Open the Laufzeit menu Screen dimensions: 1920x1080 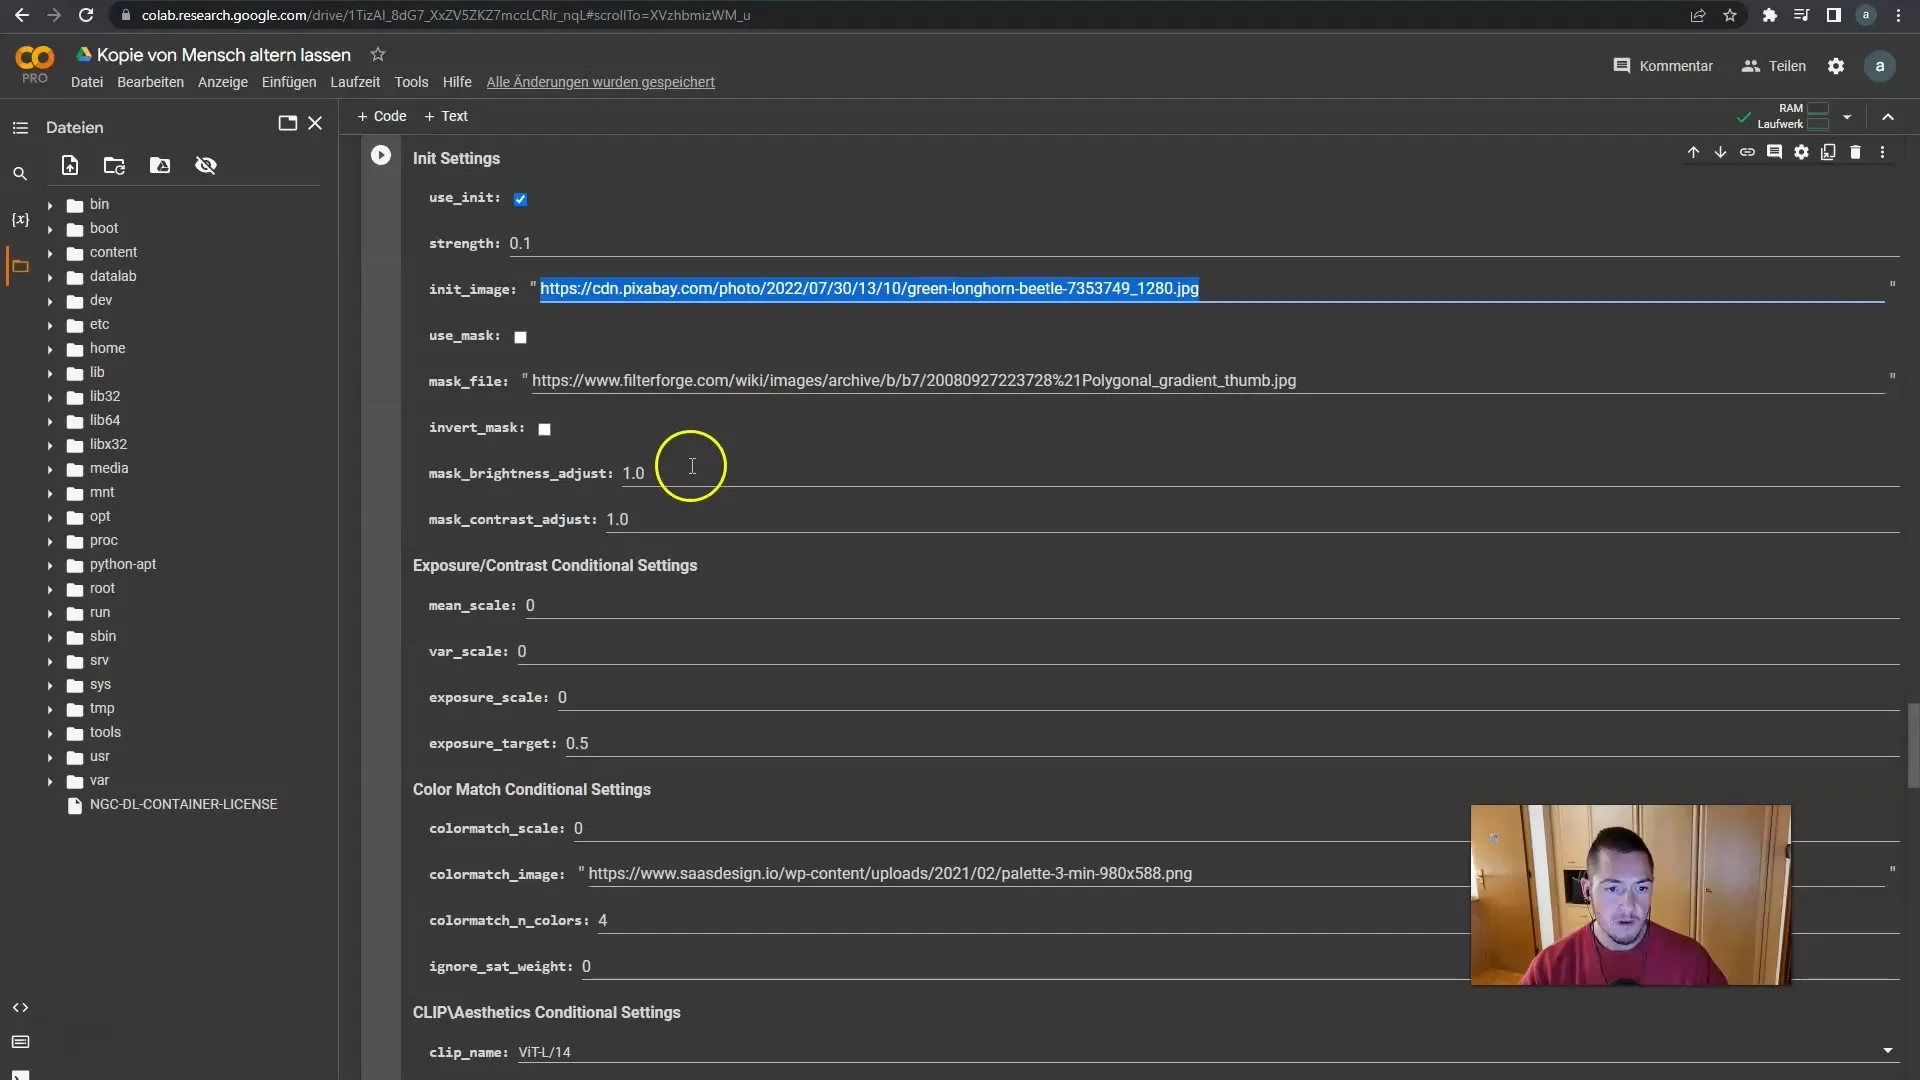tap(353, 82)
